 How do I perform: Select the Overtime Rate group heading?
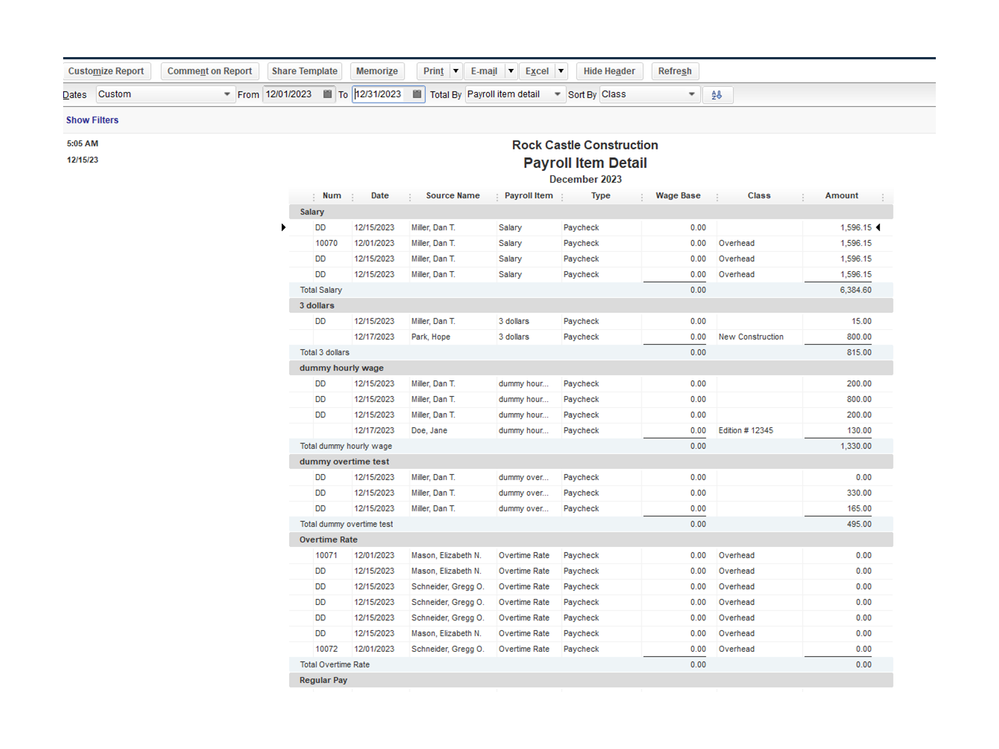(591, 539)
